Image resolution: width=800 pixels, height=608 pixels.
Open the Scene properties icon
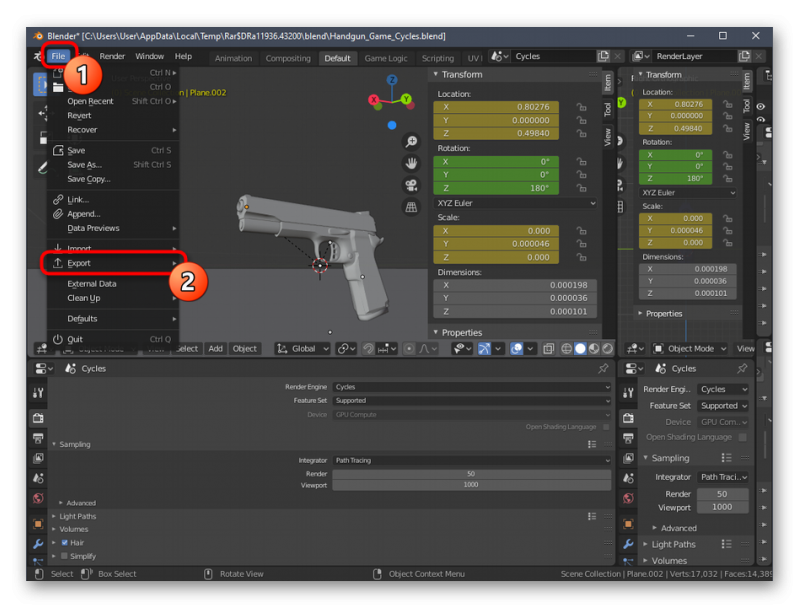point(38,478)
